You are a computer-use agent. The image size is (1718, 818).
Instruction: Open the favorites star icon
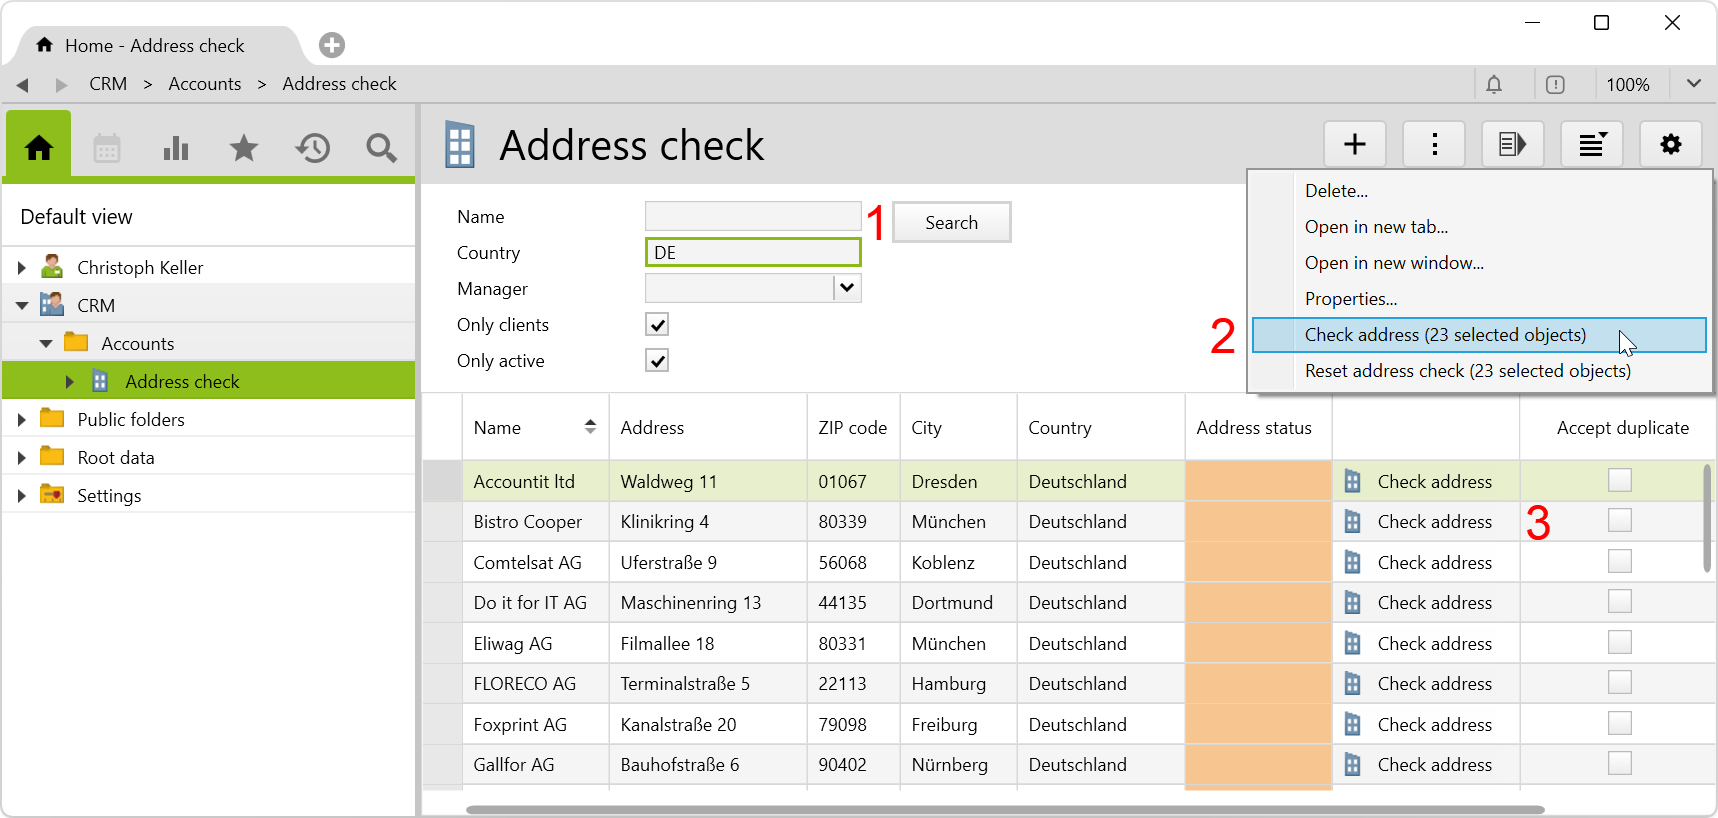tap(244, 148)
